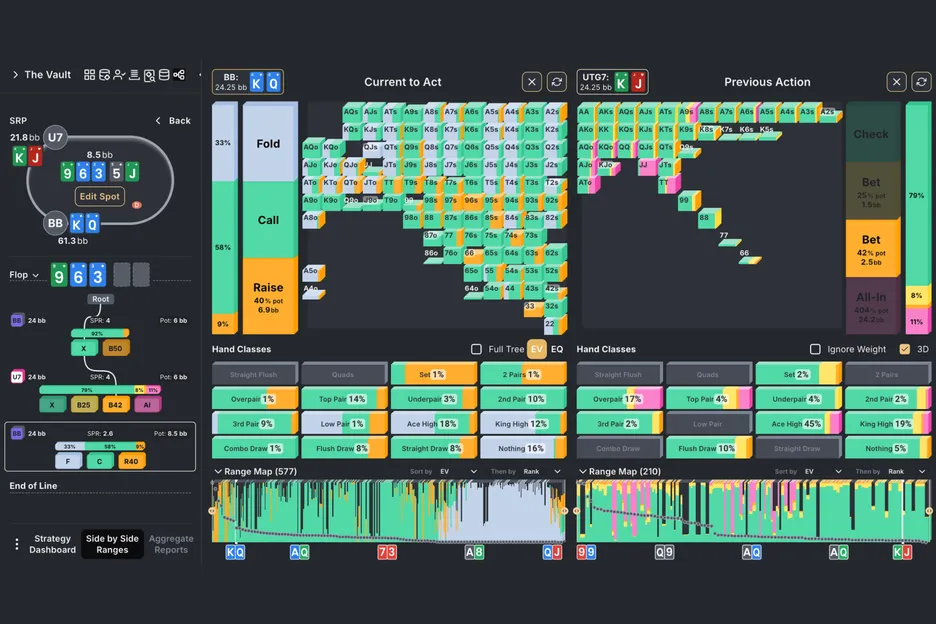
Task: Click the Edit Spot button
Action: 99,197
